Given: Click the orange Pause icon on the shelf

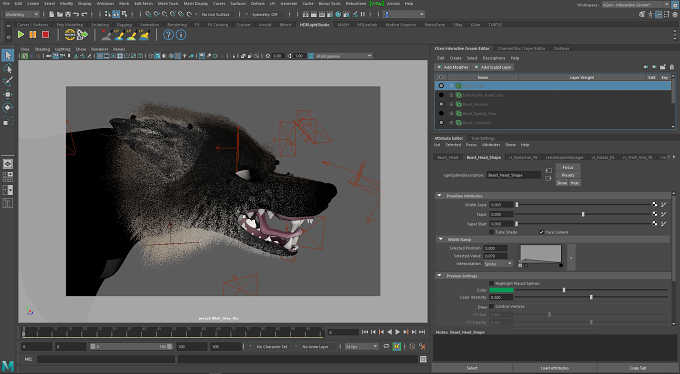Looking at the screenshot, I should [33, 34].
